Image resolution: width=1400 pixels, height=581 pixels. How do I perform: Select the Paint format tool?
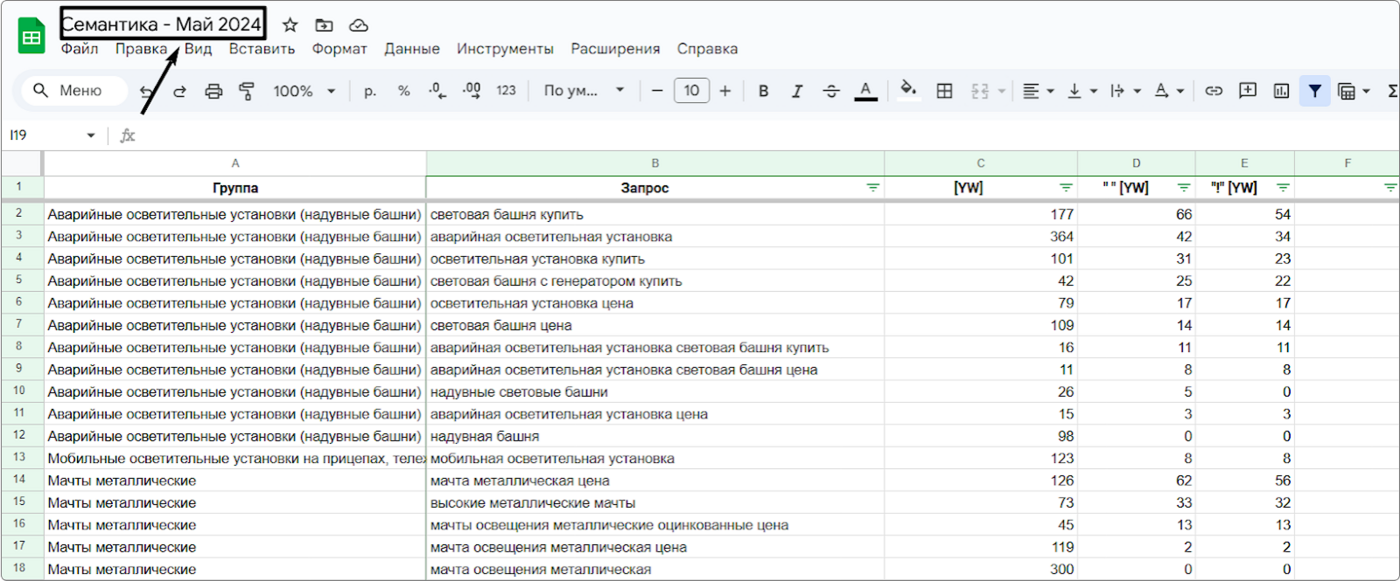tap(247, 91)
